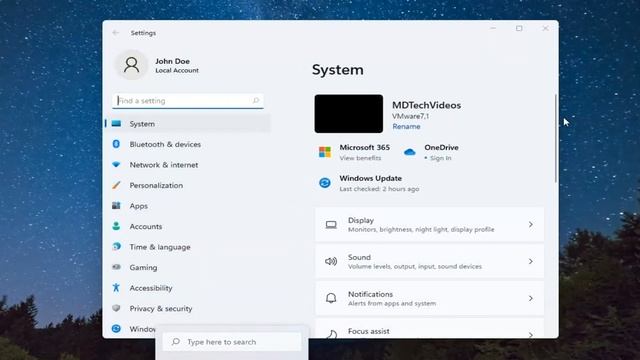Open the Display settings chevron
Image resolution: width=640 pixels, height=360 pixels.
[531, 224]
